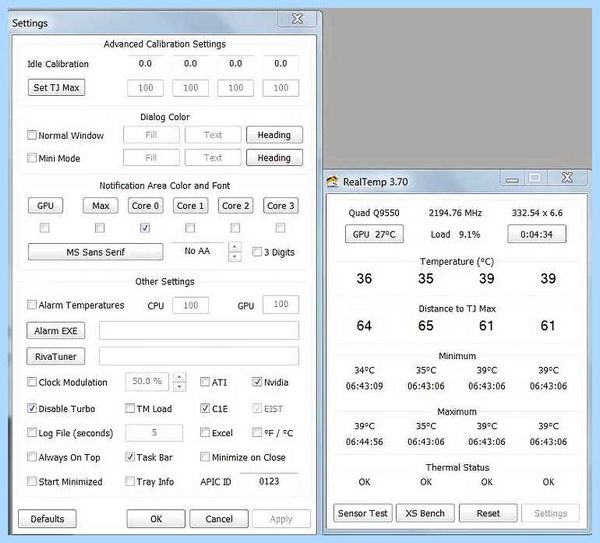The width and height of the screenshot is (600, 543).
Task: Click the Core 2 color button
Action: coord(235,205)
